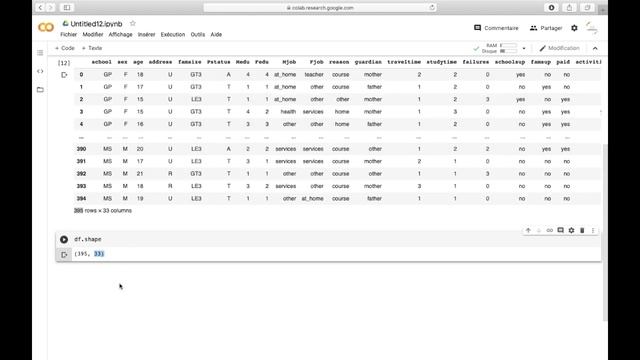The height and width of the screenshot is (360, 640).
Task: Open Safari downloads icon
Action: (551, 7)
